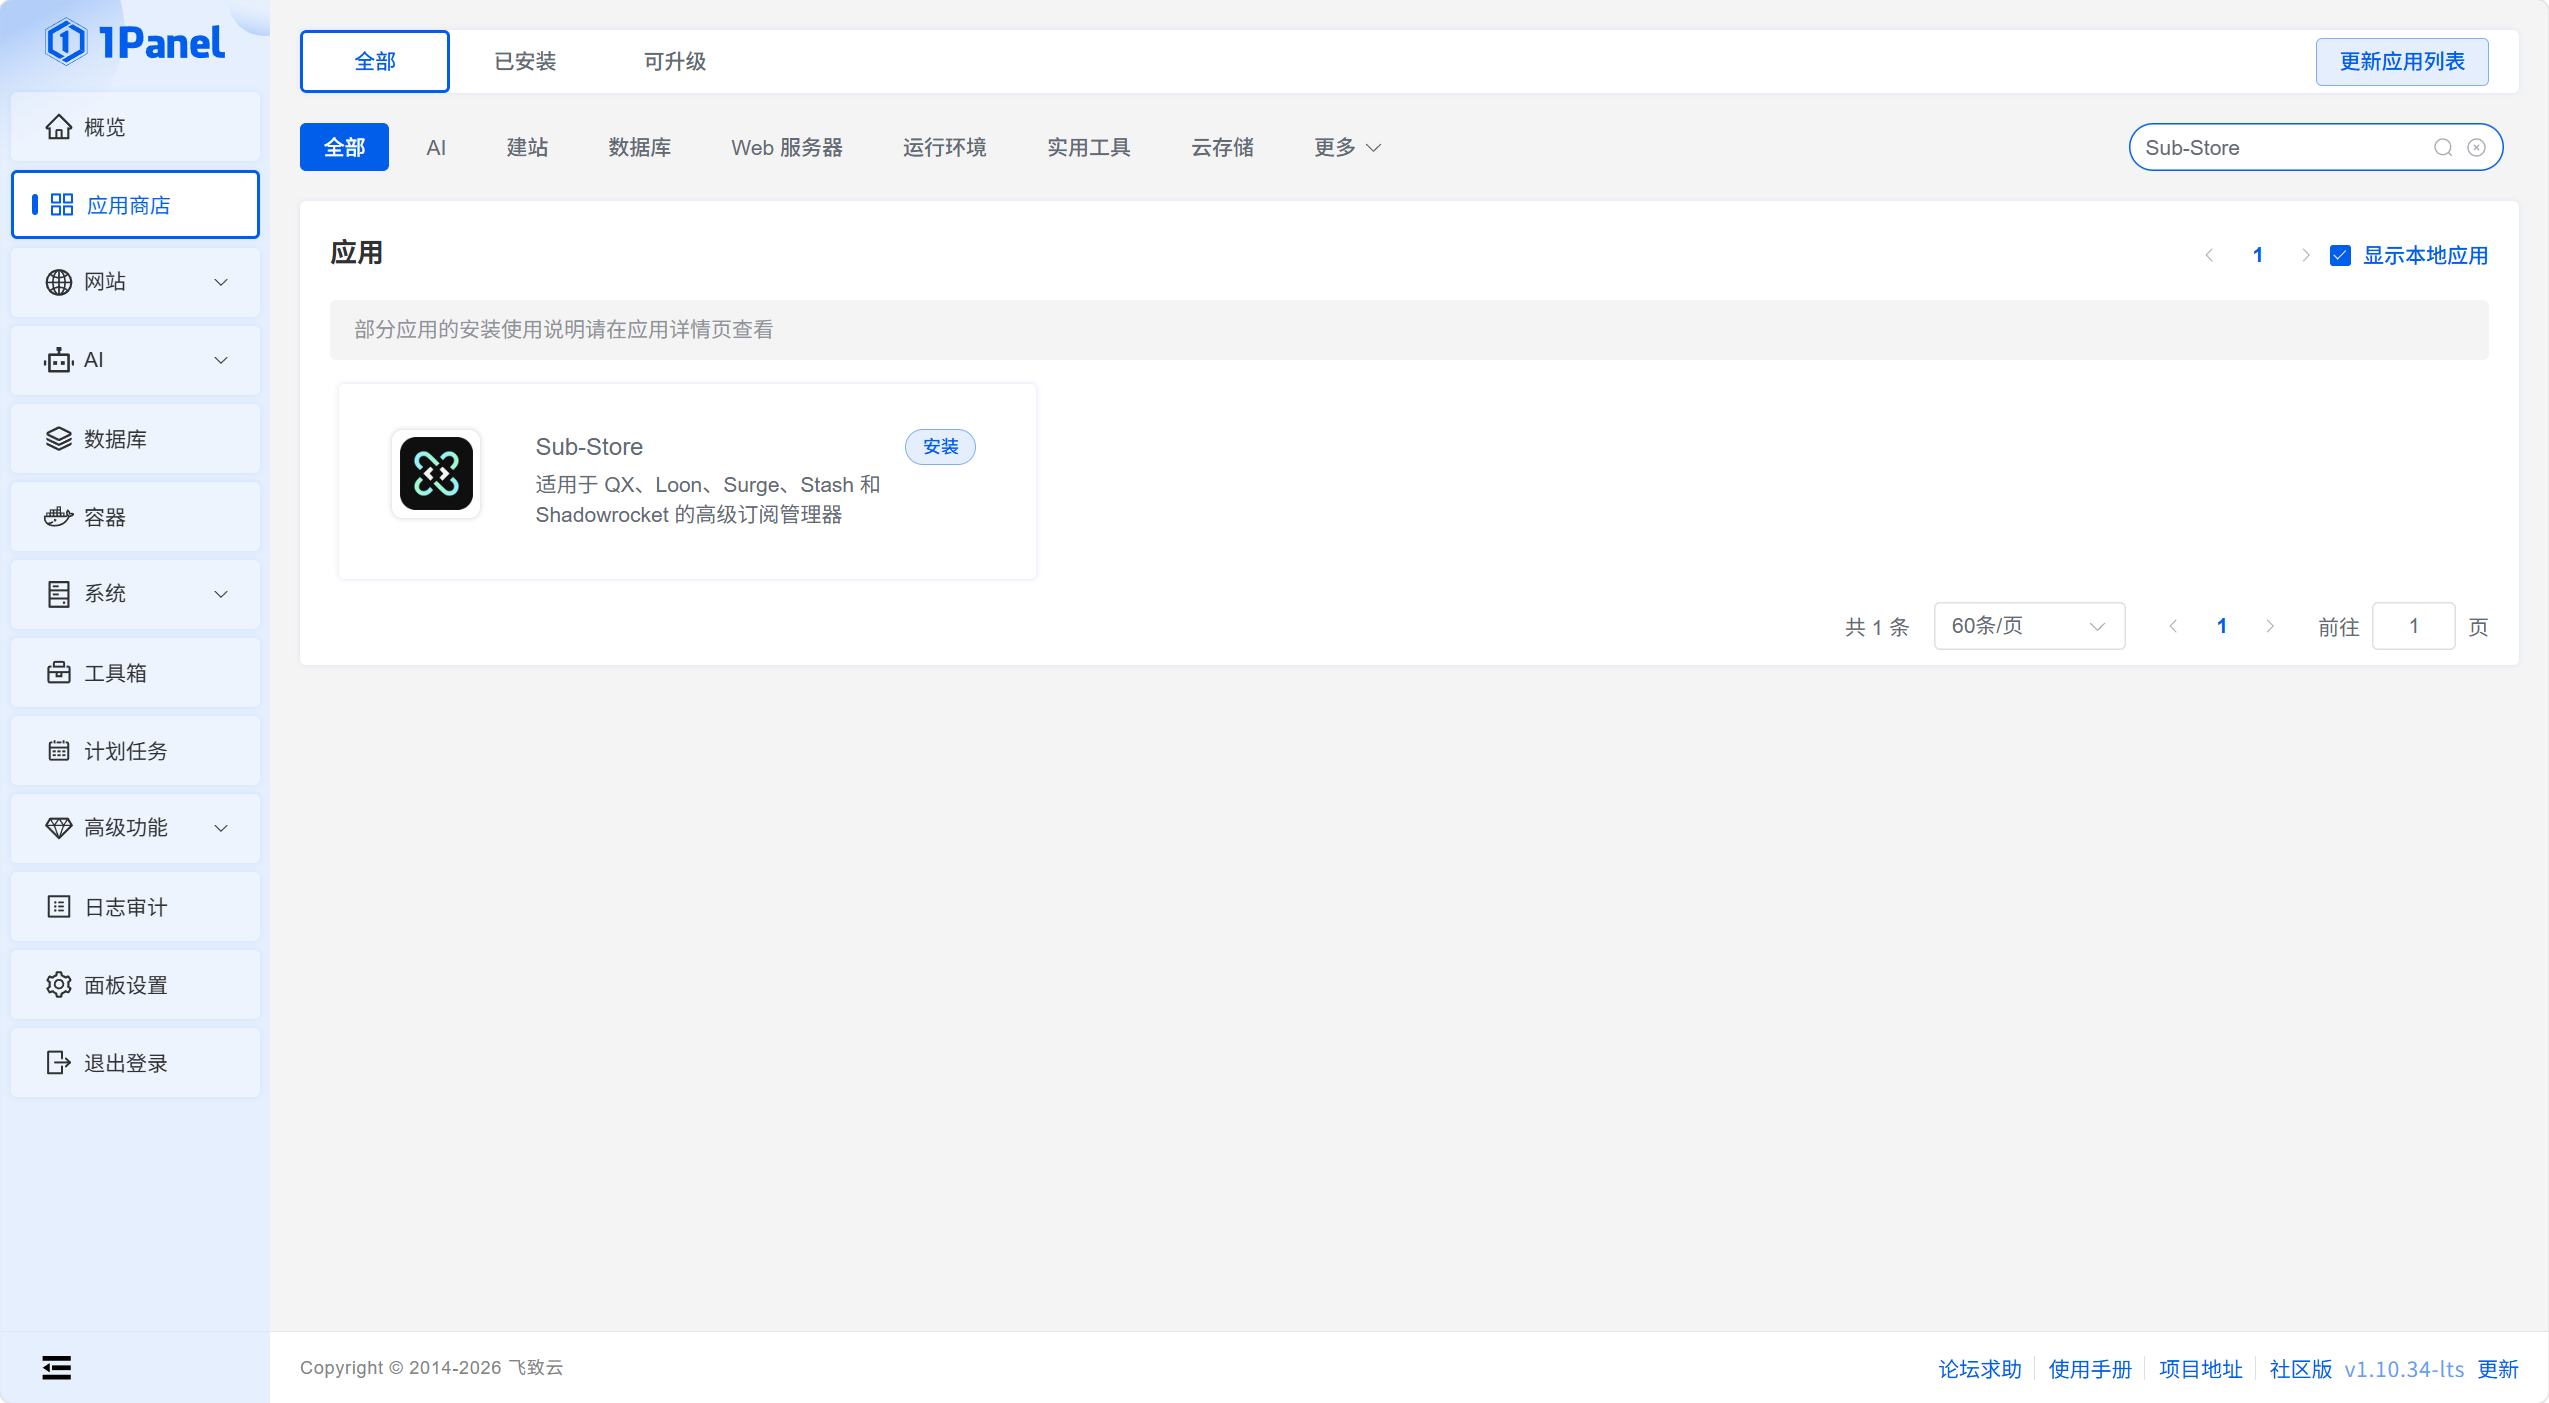Select the 数据库 category filter
Viewport: 2549px width, 1403px height.
[x=639, y=148]
